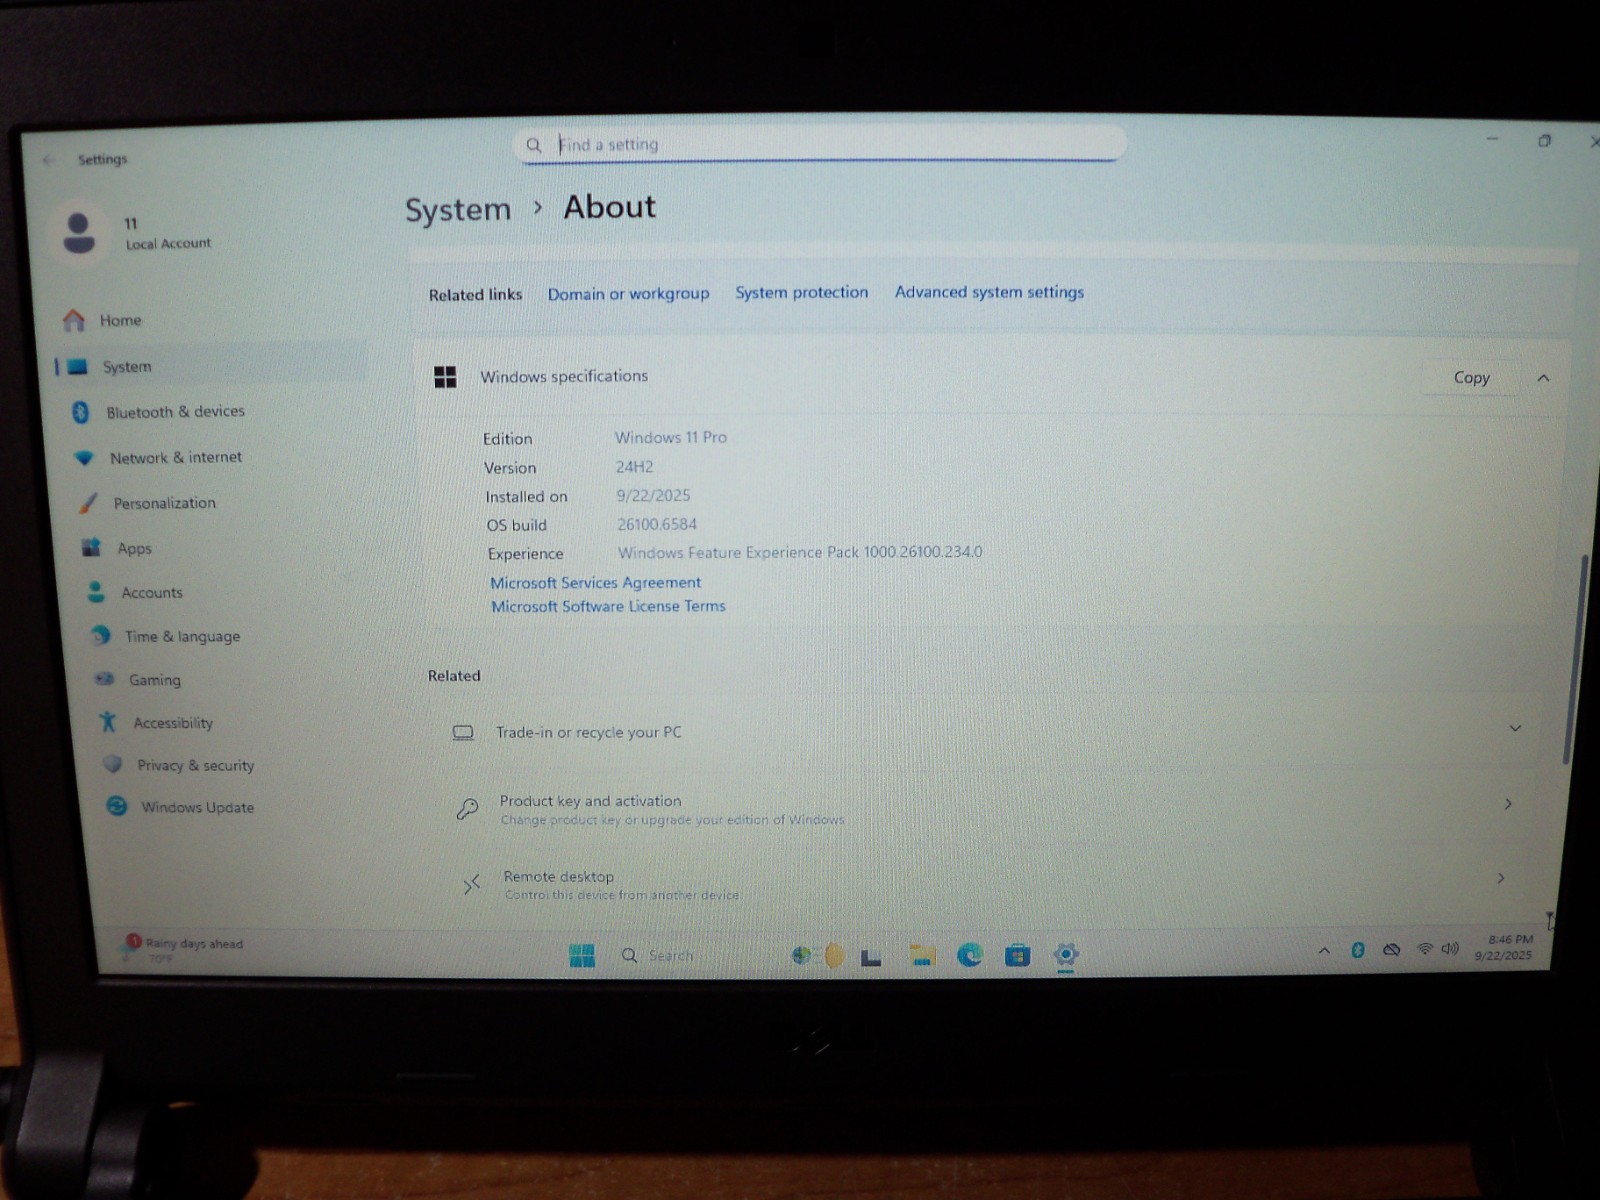Open File Explorer from the taskbar
Viewport: 1600px width, 1200px height.
[x=922, y=956]
